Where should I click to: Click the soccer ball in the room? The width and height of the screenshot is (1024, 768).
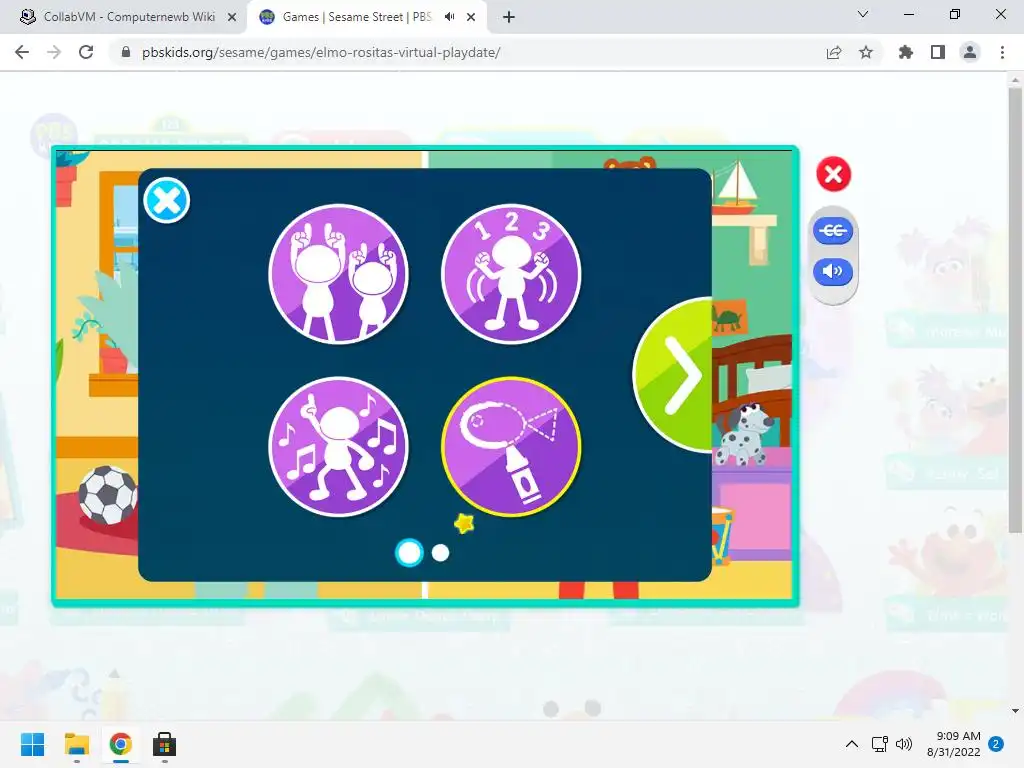point(108,495)
